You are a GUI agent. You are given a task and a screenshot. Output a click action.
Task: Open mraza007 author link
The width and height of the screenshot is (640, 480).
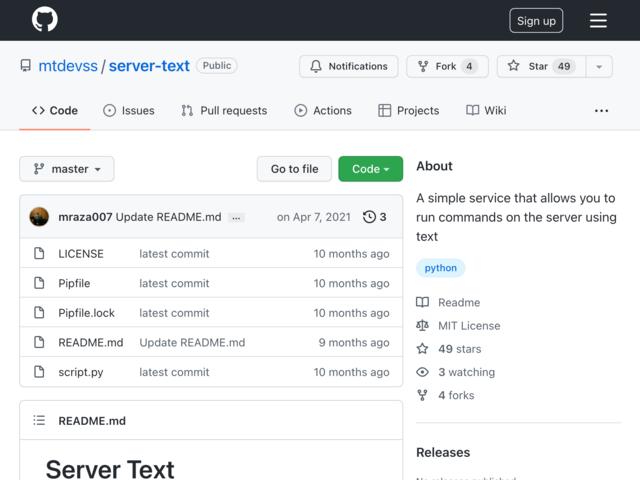pyautogui.click(x=85, y=217)
